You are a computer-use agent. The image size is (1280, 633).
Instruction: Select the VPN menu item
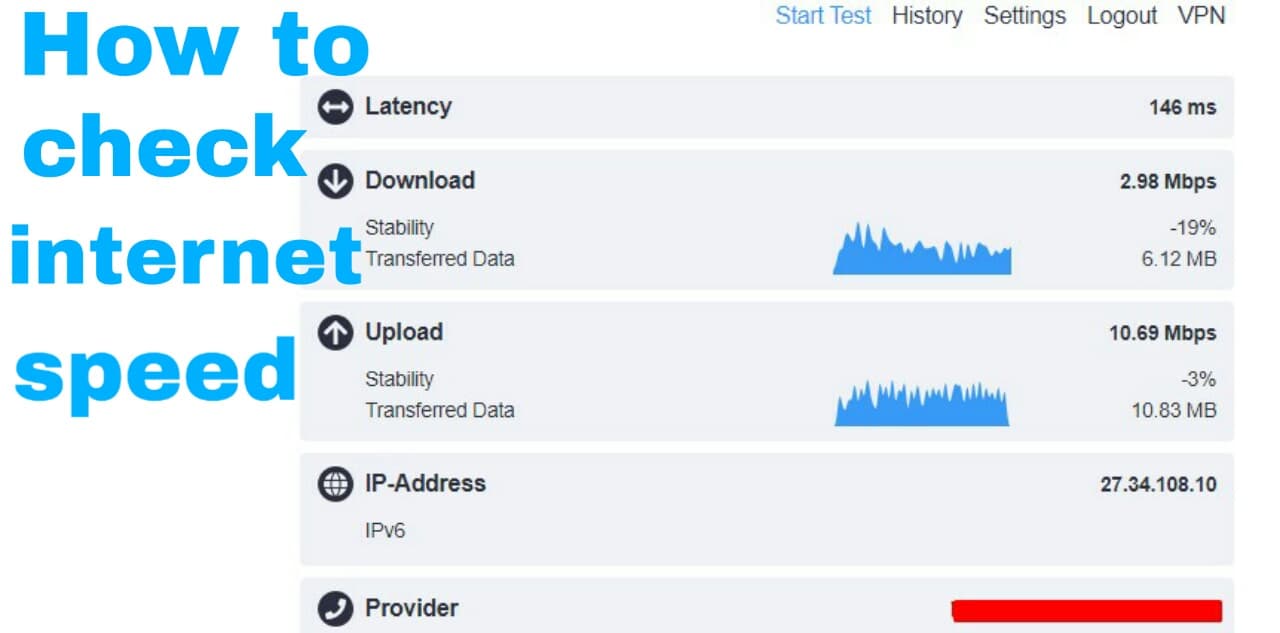pos(1203,15)
